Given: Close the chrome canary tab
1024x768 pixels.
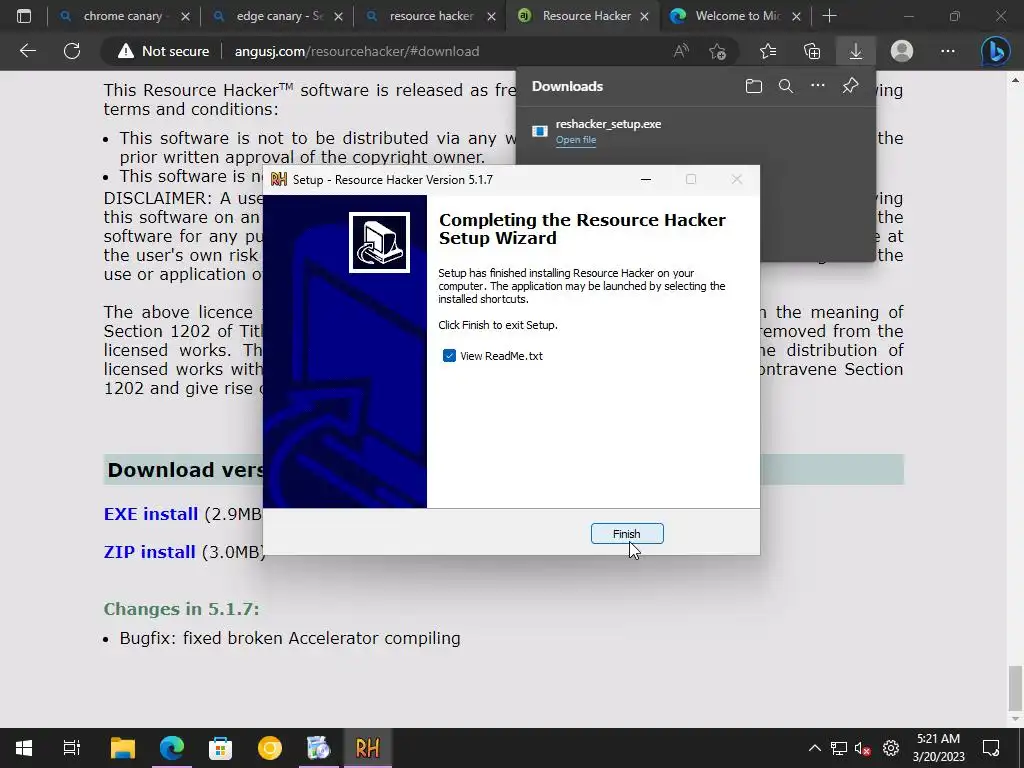Looking at the screenshot, I should tap(185, 16).
